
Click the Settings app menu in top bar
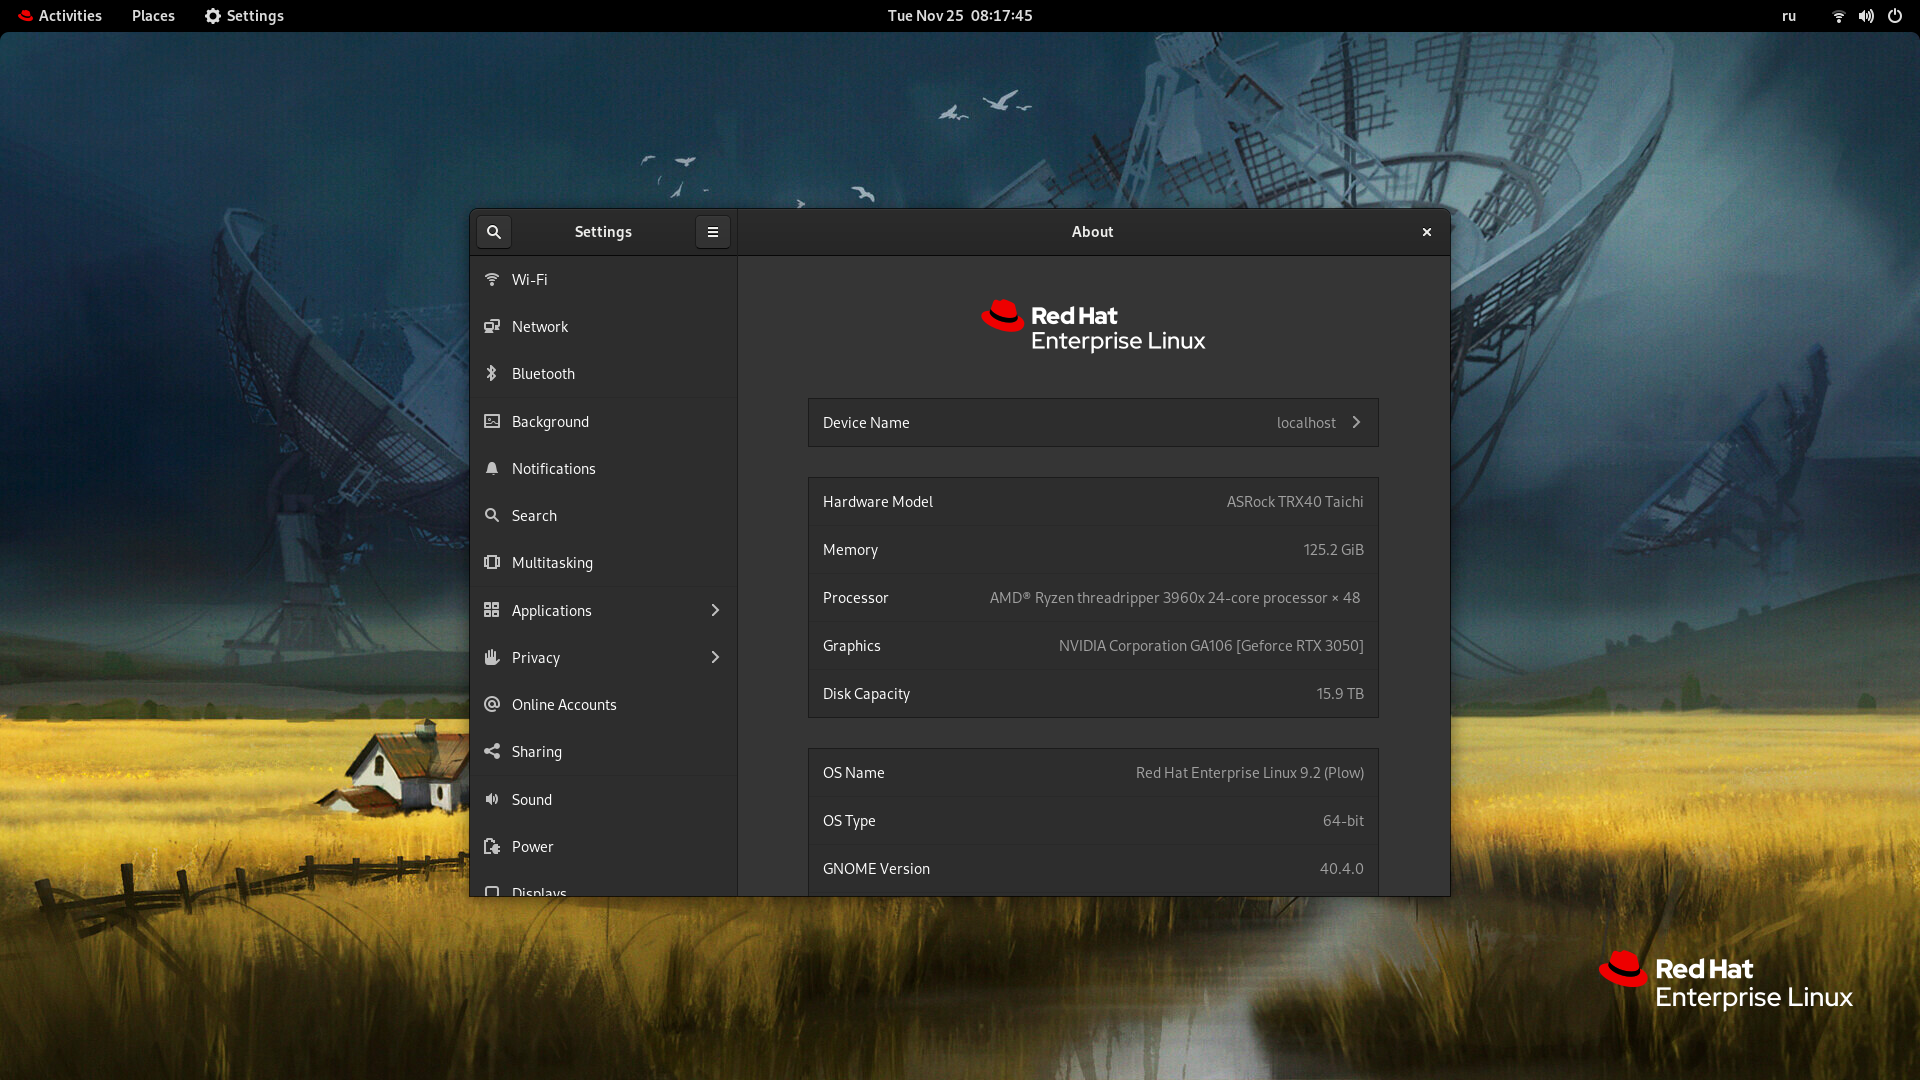pyautogui.click(x=244, y=16)
